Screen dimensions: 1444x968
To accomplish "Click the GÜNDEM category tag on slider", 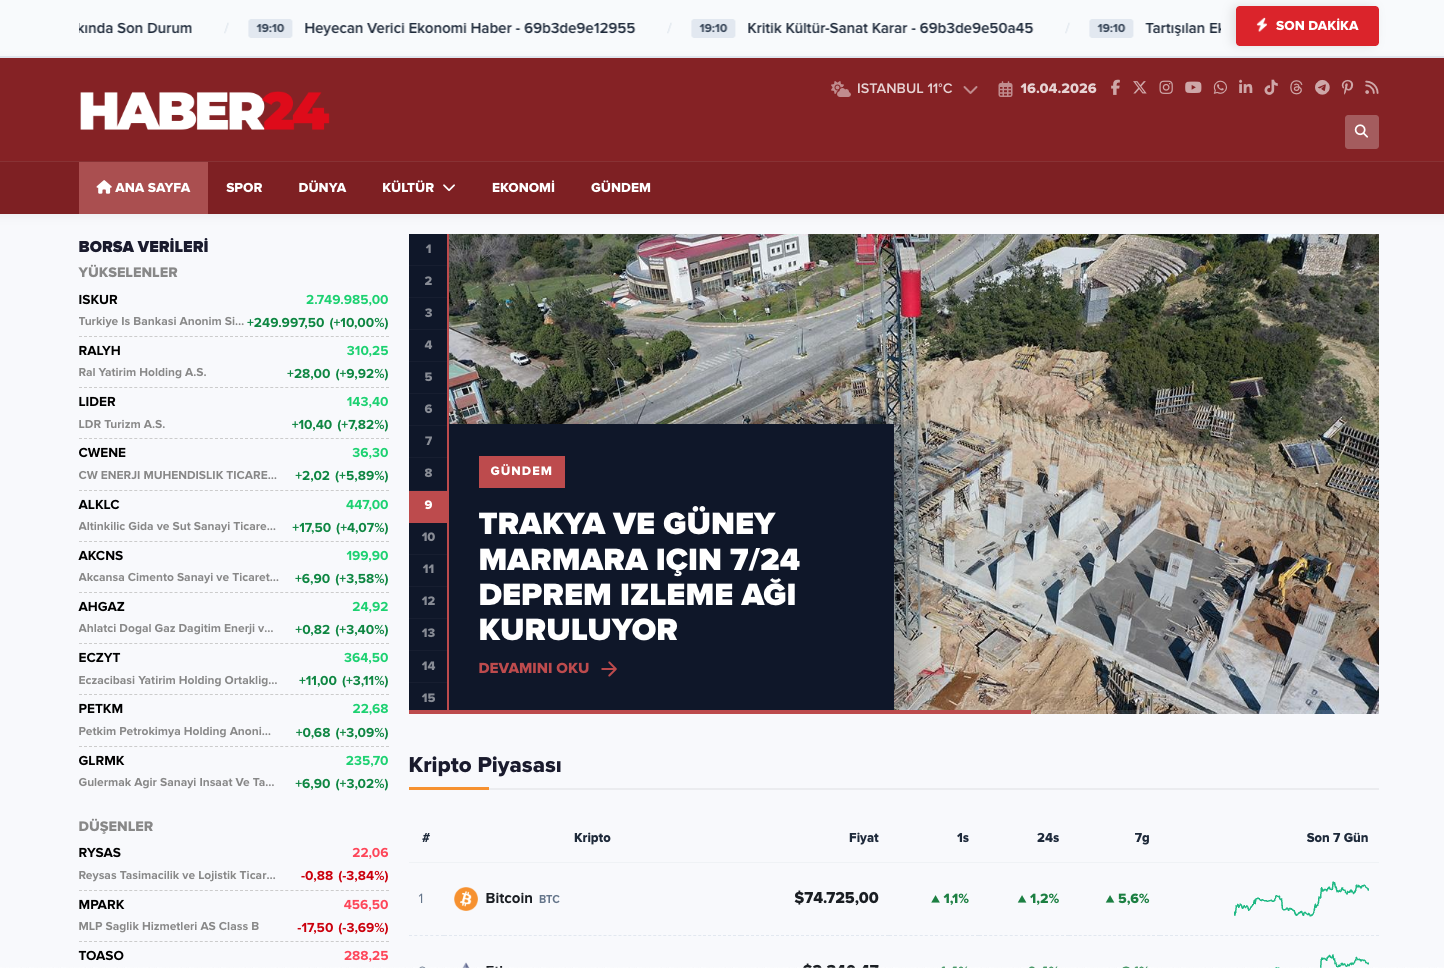I will 522,471.
